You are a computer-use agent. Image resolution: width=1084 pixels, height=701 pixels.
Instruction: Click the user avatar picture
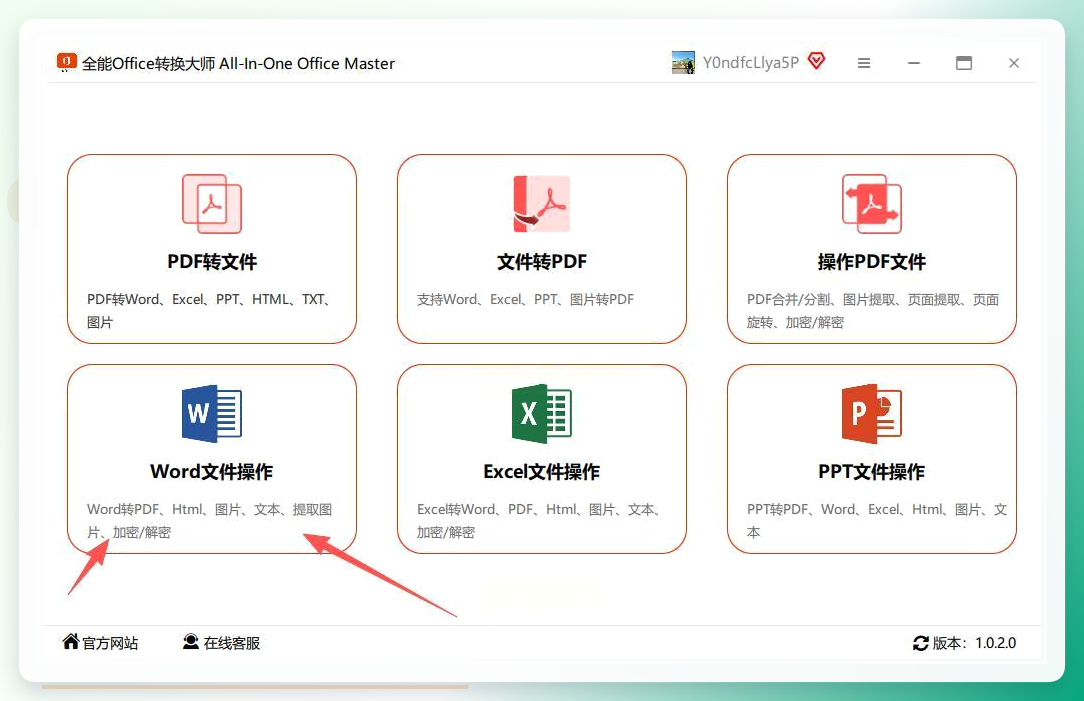click(x=683, y=62)
